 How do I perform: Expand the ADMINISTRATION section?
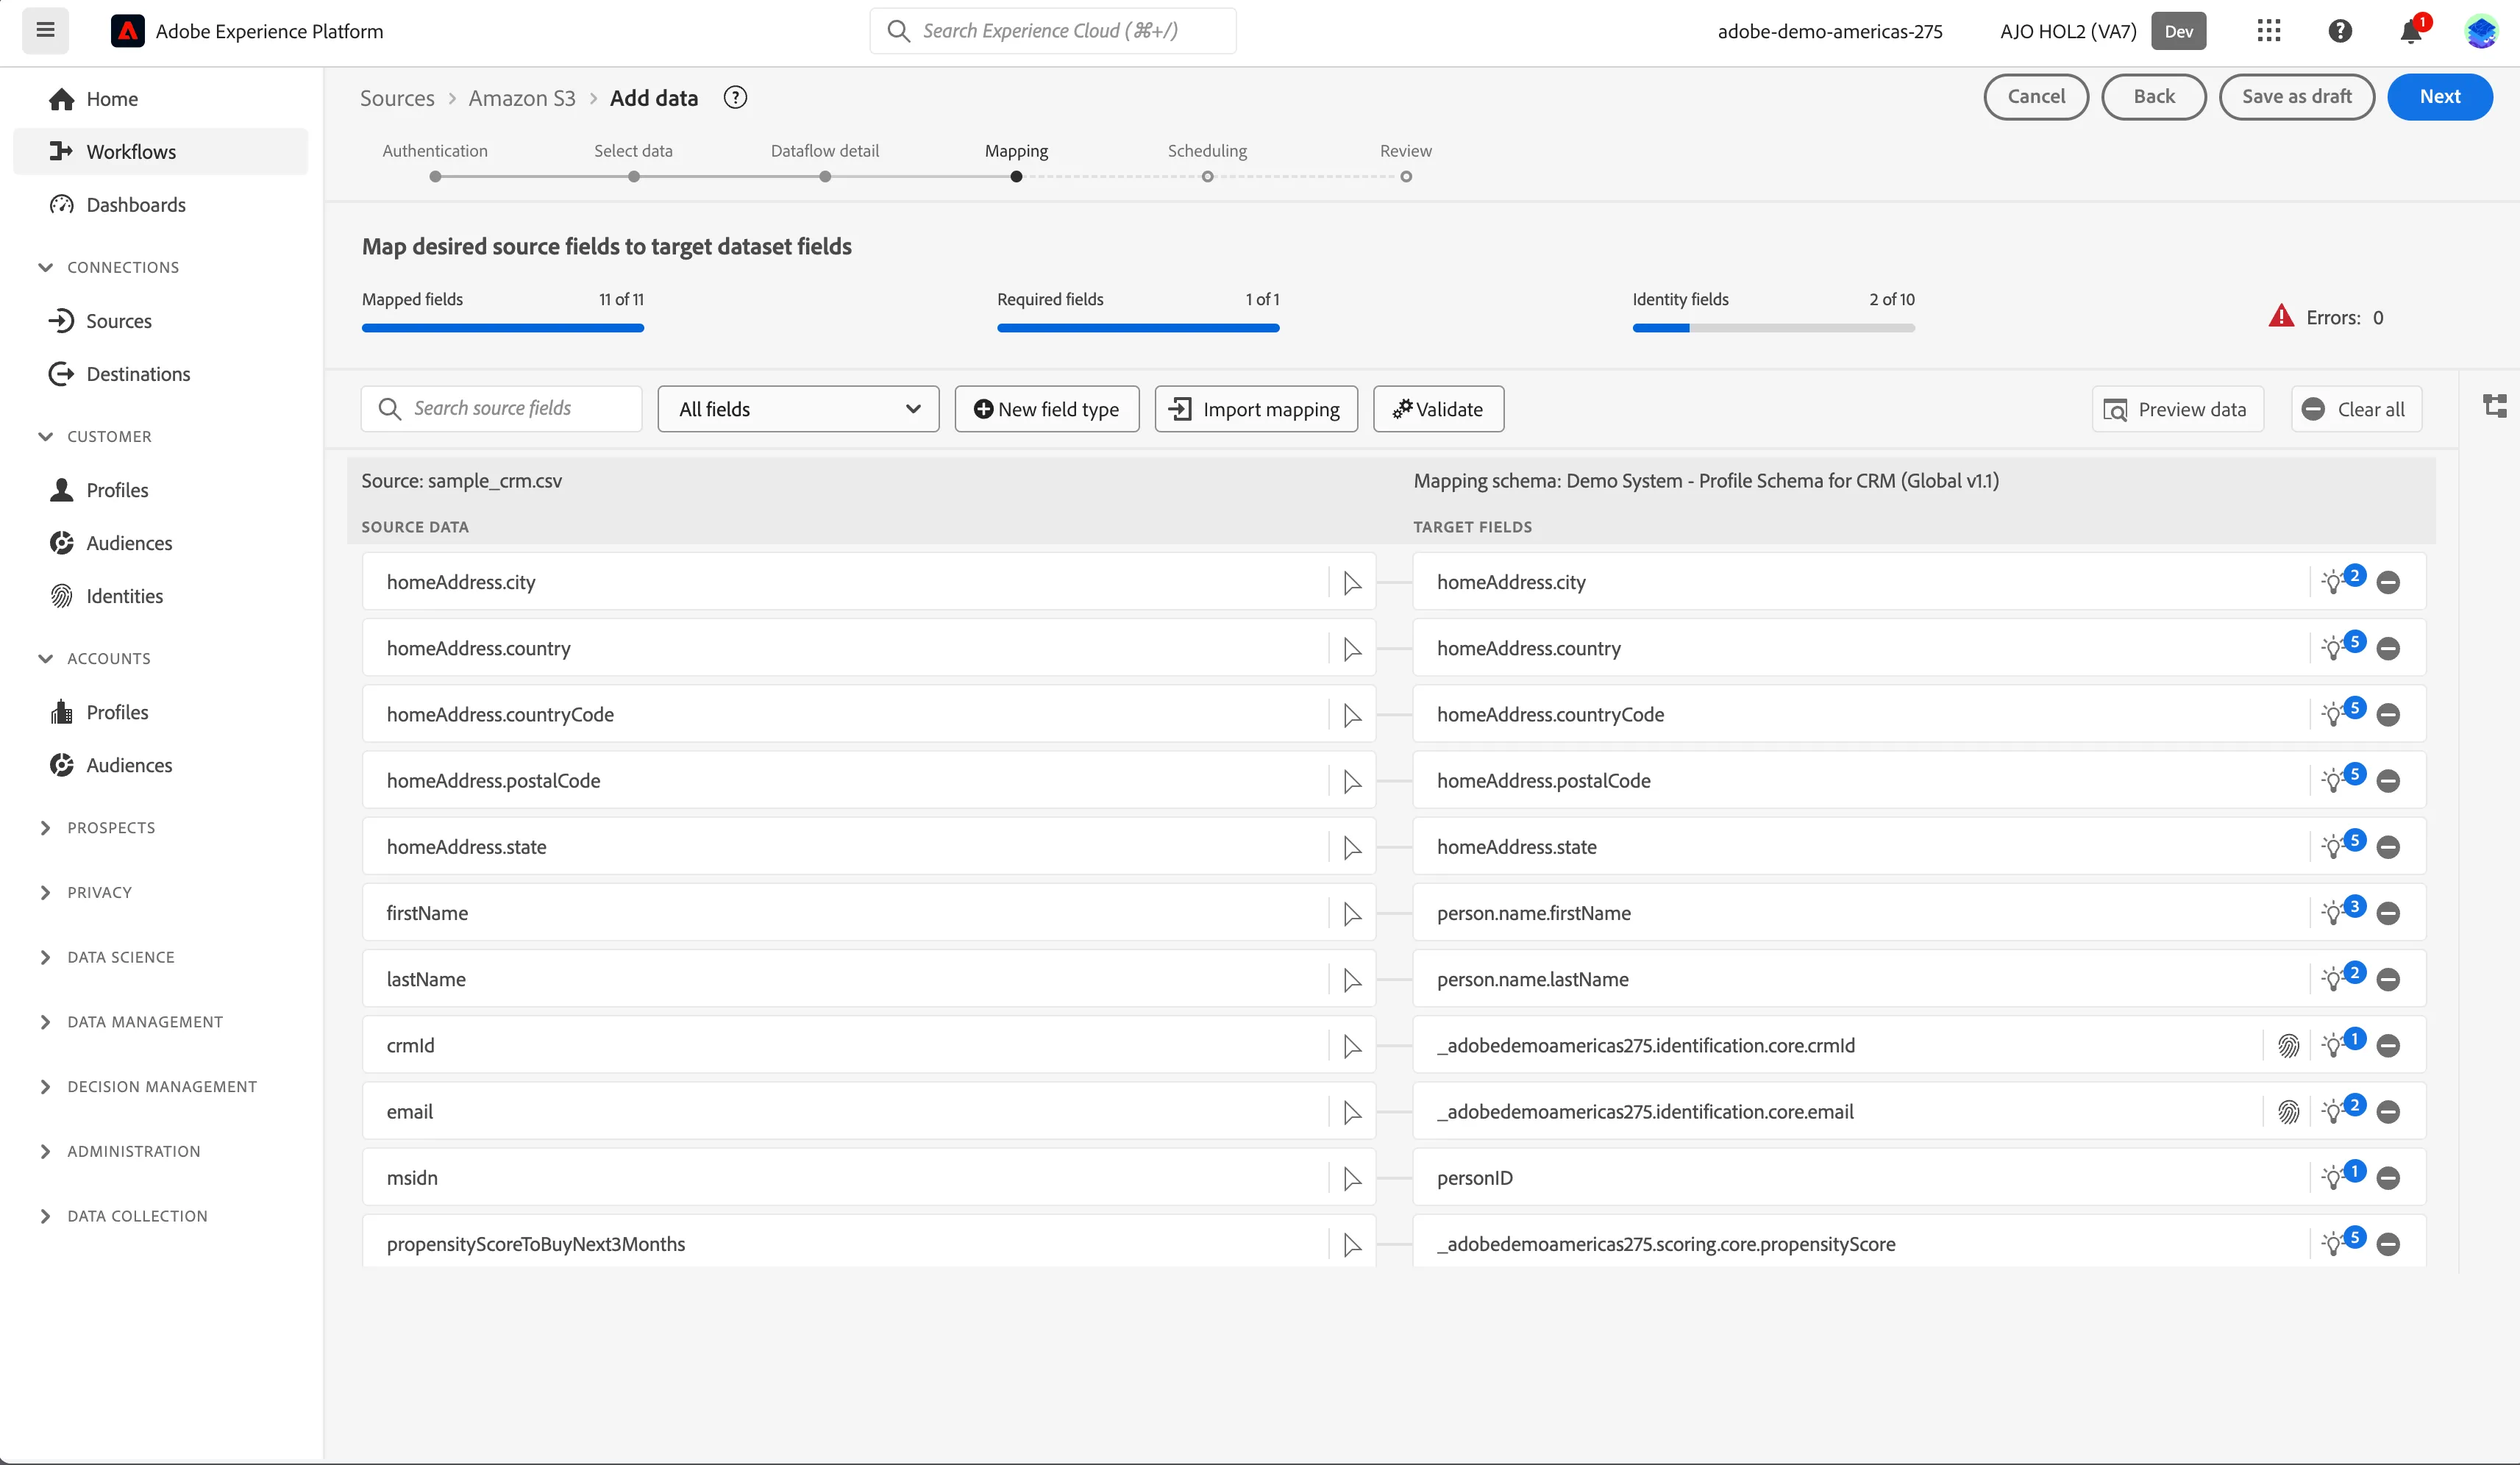(x=45, y=1151)
